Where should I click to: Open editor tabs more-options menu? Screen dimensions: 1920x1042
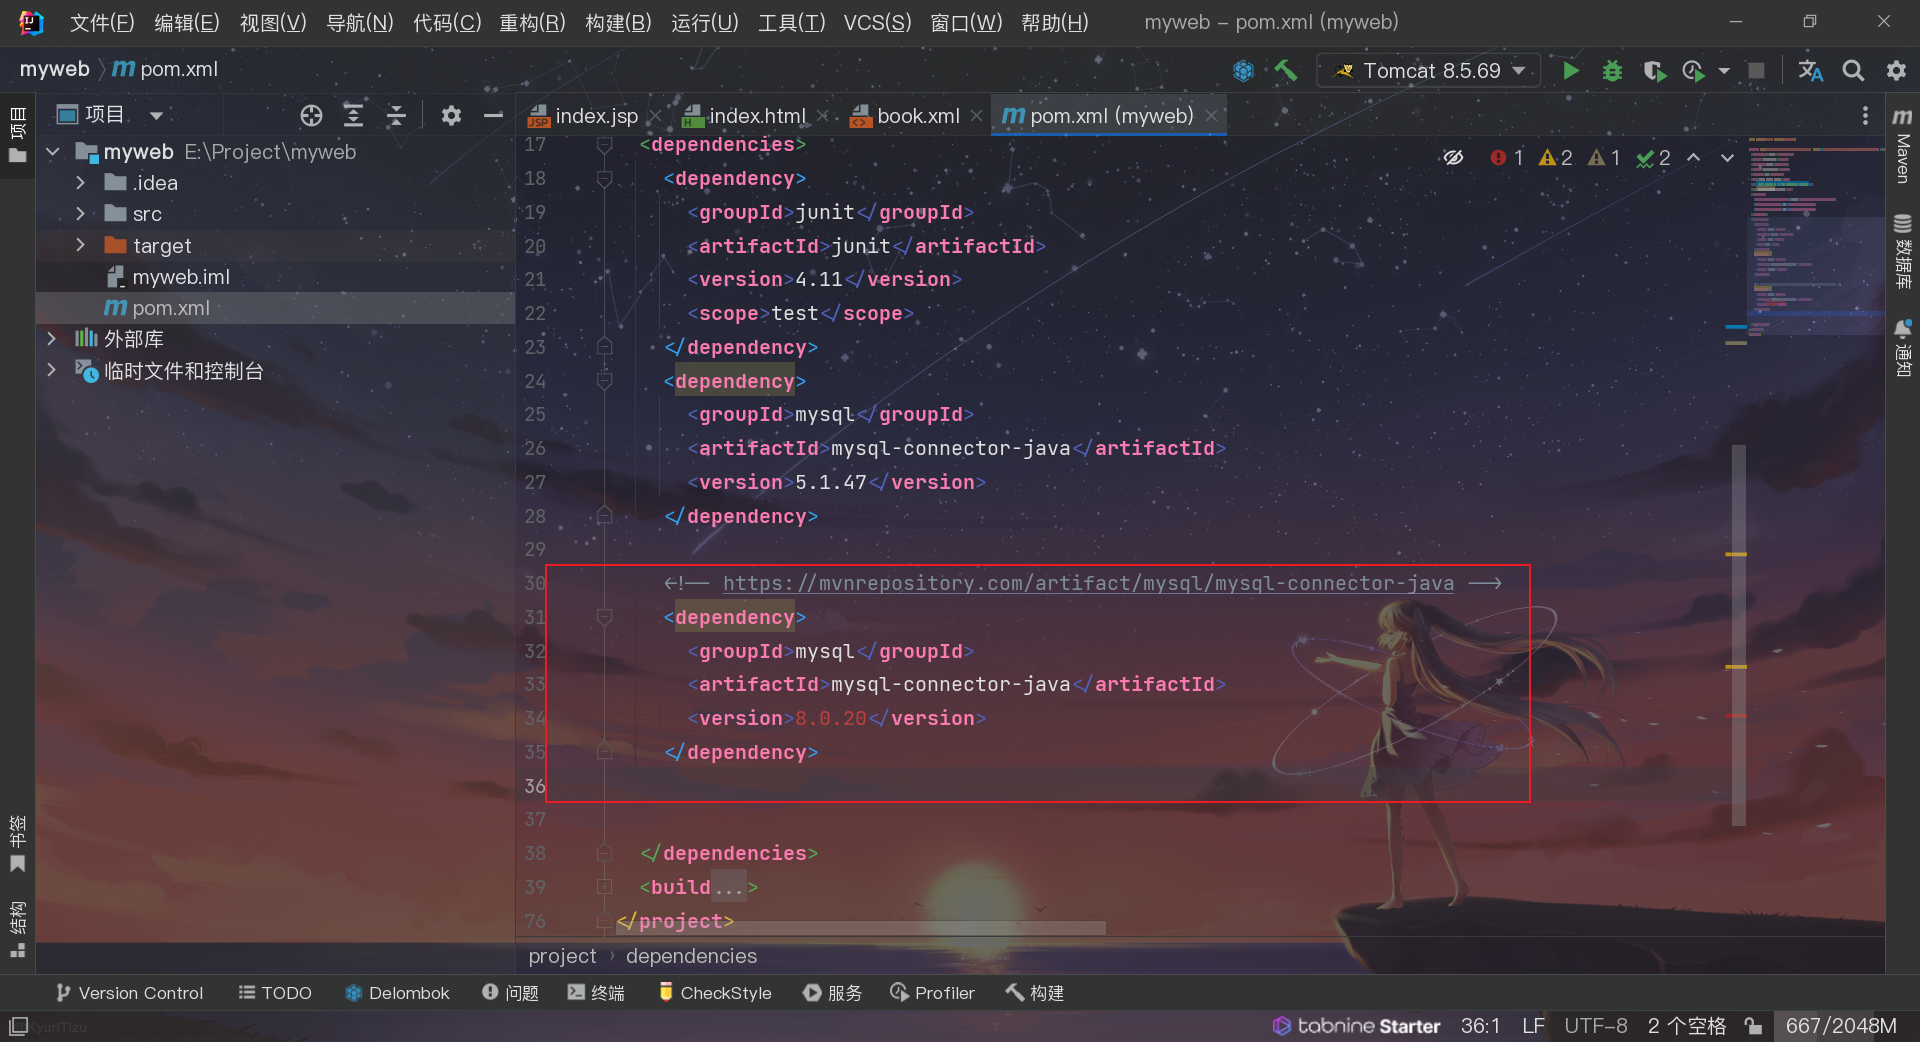coord(1865,116)
